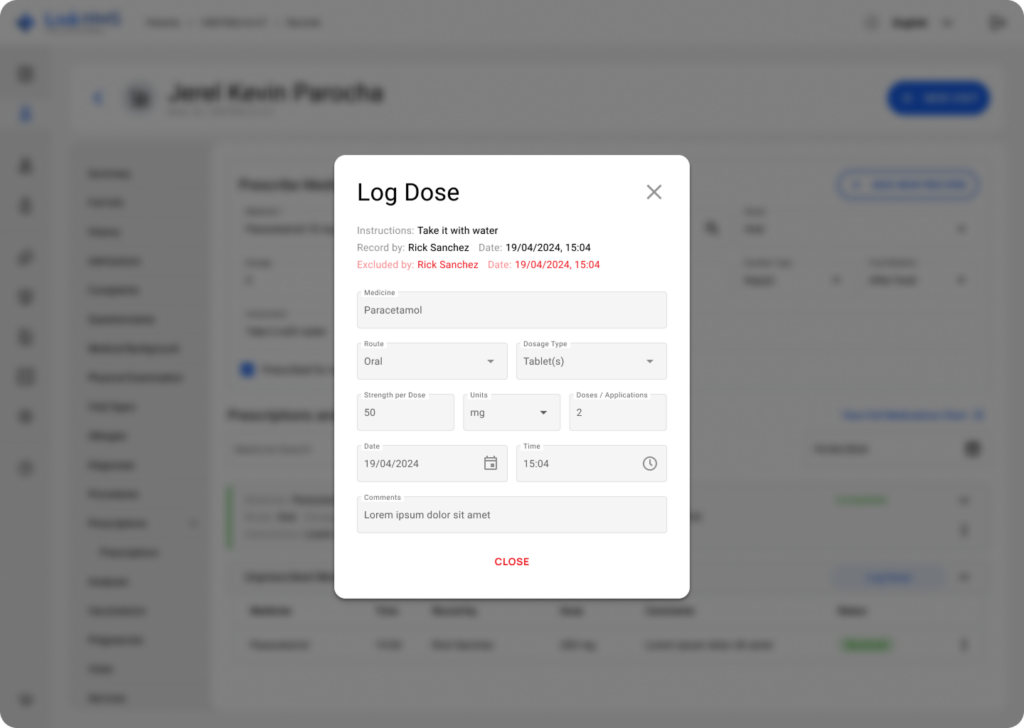The height and width of the screenshot is (728, 1024).
Task: Click the back arrow beside patient name
Action: tap(97, 98)
